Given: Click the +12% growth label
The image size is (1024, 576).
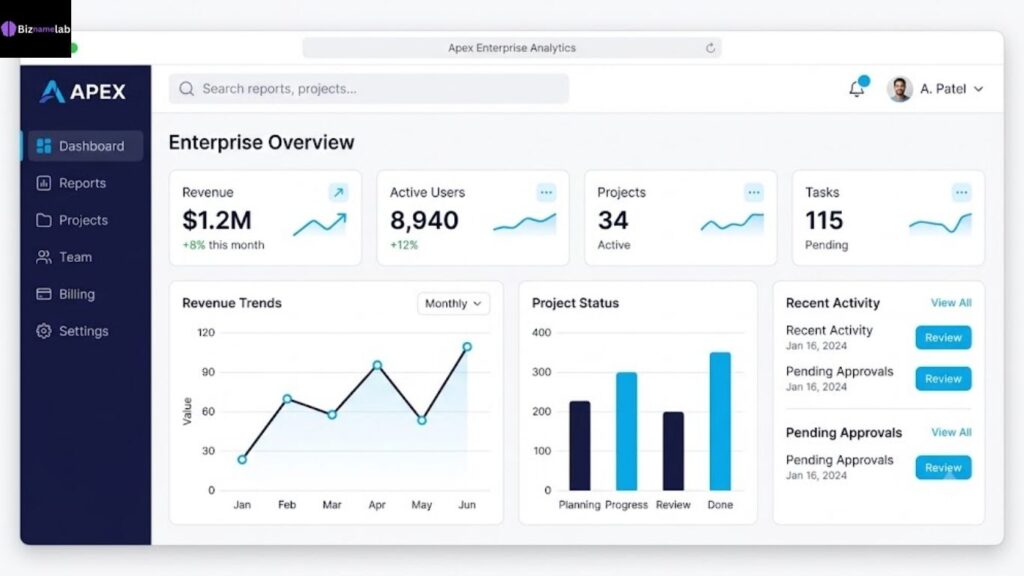Looking at the screenshot, I should 404,245.
